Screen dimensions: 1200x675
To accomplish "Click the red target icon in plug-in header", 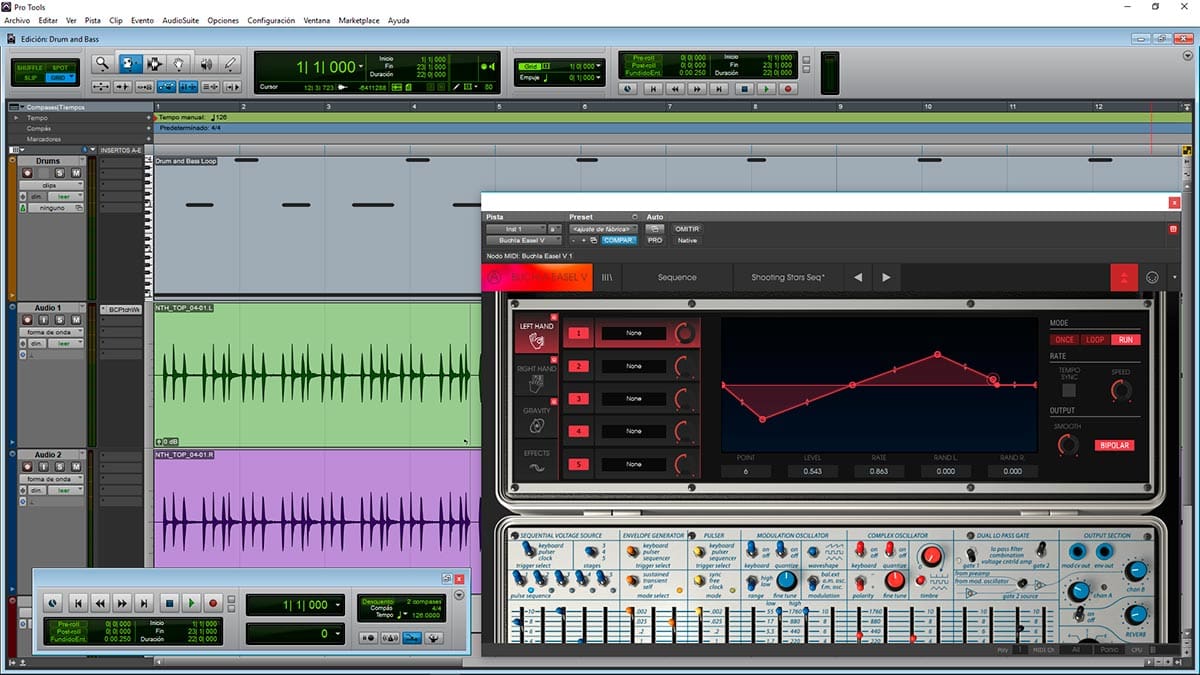I will (x=1173, y=229).
